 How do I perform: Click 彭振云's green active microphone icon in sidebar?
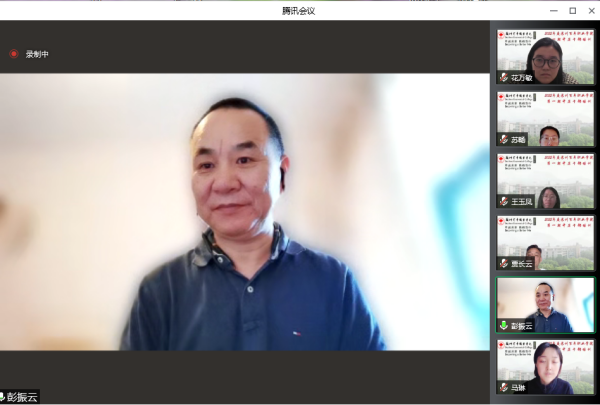(x=504, y=325)
